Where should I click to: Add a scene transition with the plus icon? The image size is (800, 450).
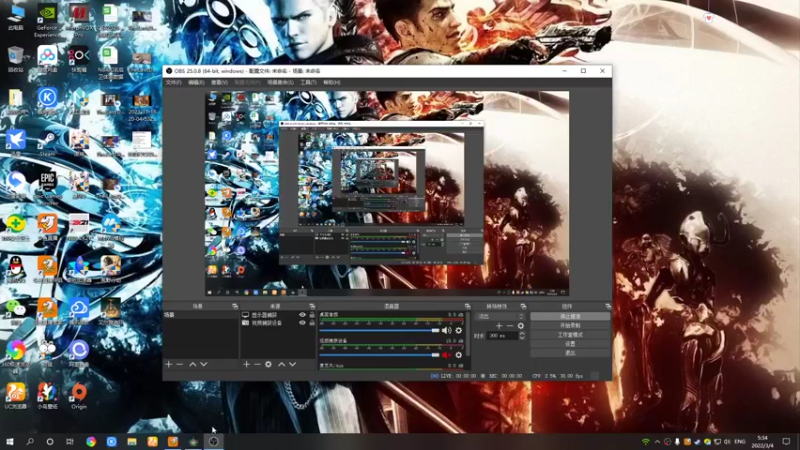point(499,326)
